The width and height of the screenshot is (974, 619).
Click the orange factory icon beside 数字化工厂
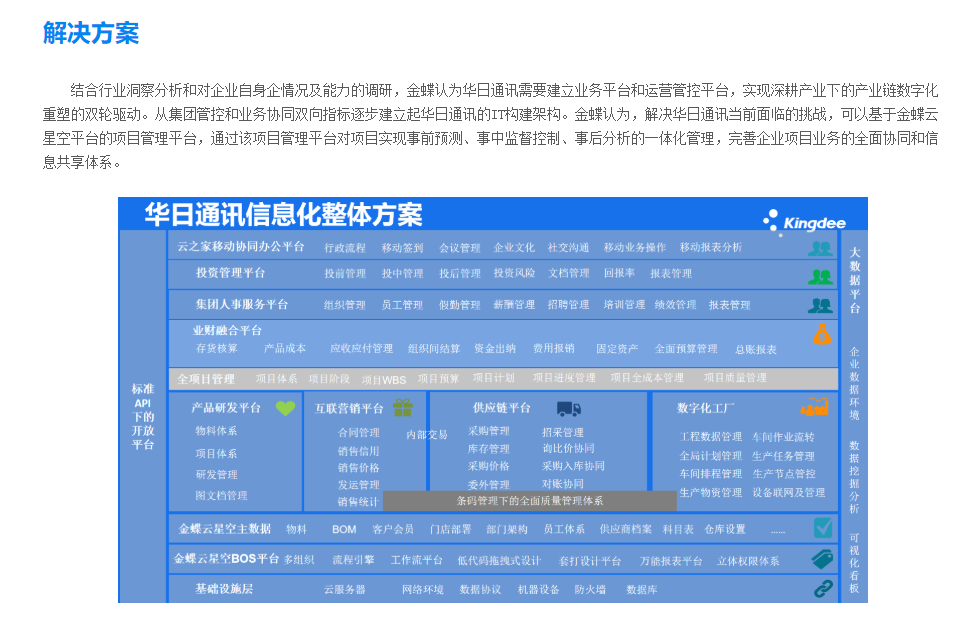point(814,407)
